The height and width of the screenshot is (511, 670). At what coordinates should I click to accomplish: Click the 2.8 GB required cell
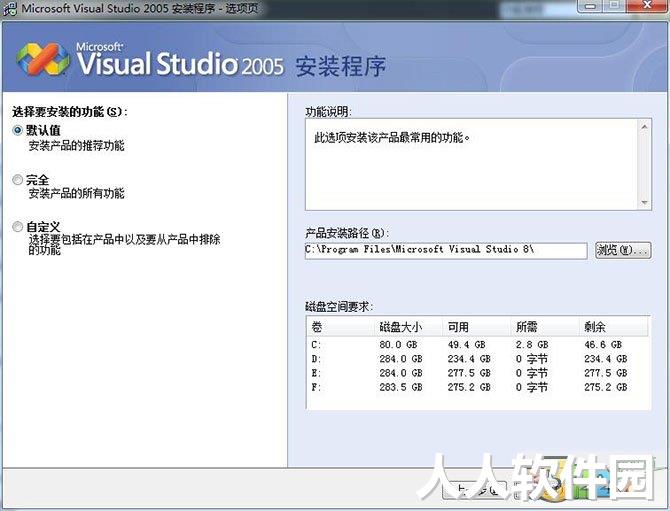(x=532, y=345)
